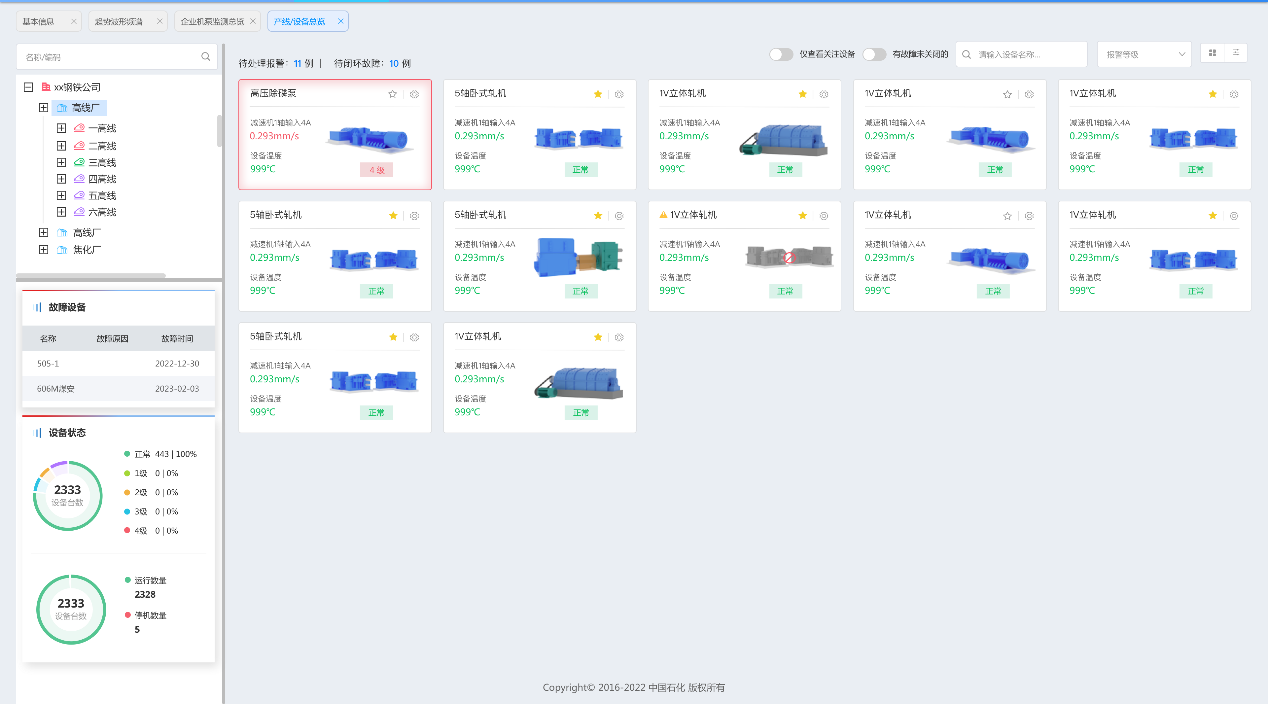This screenshot has height=705, width=1268.
Task: Expand the 一高线 tree node
Action: click(62, 128)
